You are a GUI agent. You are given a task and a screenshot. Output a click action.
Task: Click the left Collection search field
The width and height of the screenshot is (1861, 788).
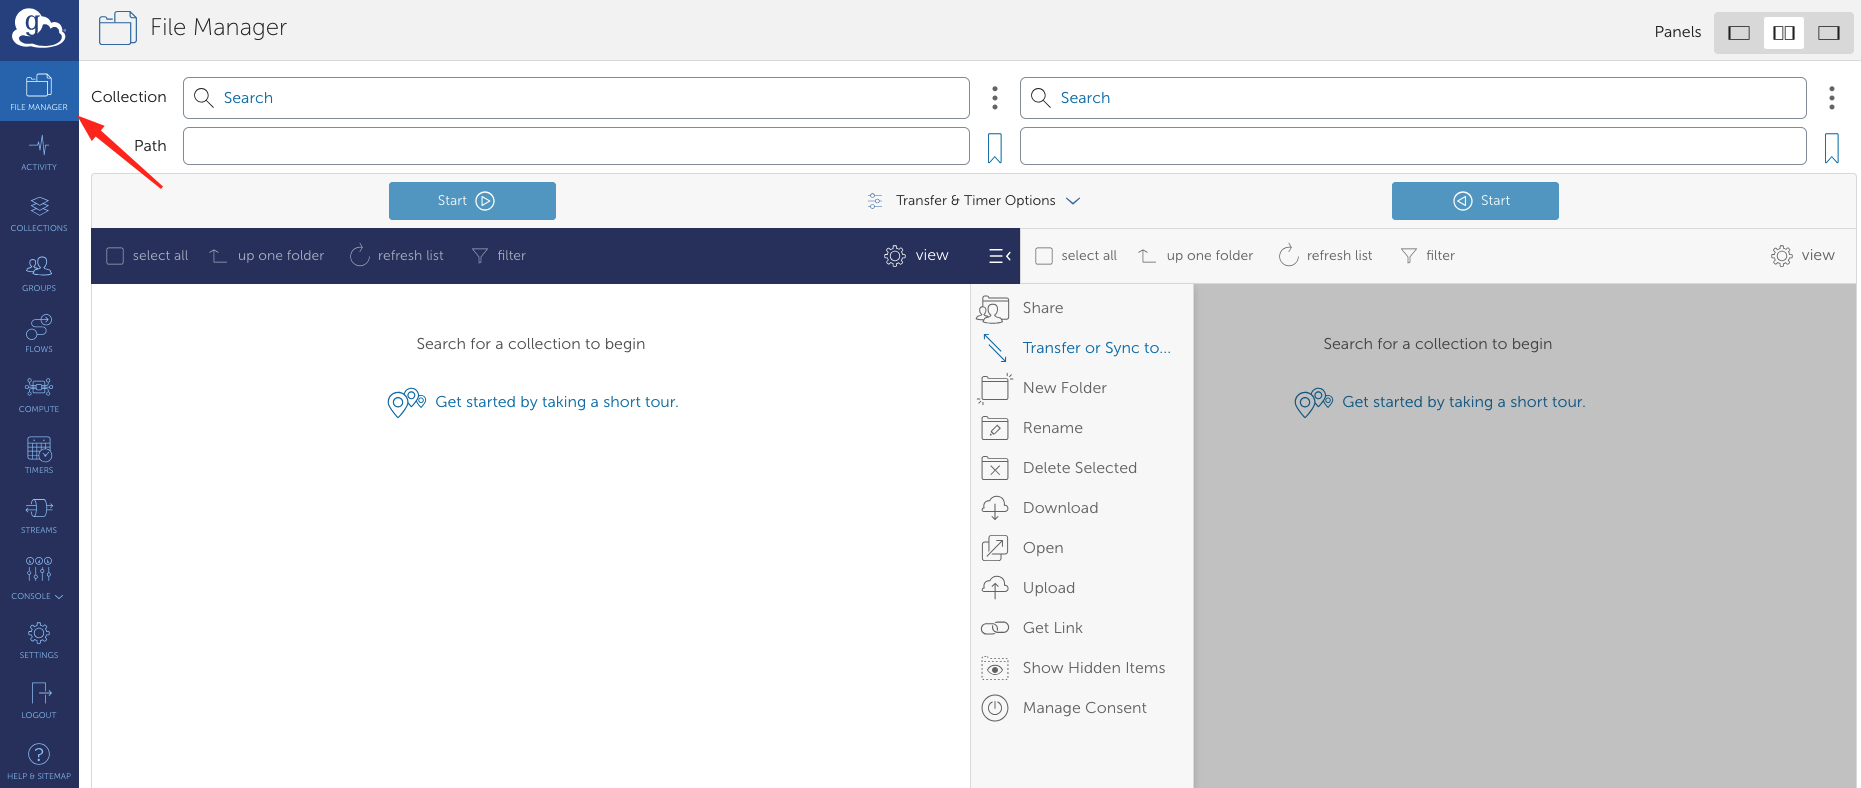tap(576, 98)
